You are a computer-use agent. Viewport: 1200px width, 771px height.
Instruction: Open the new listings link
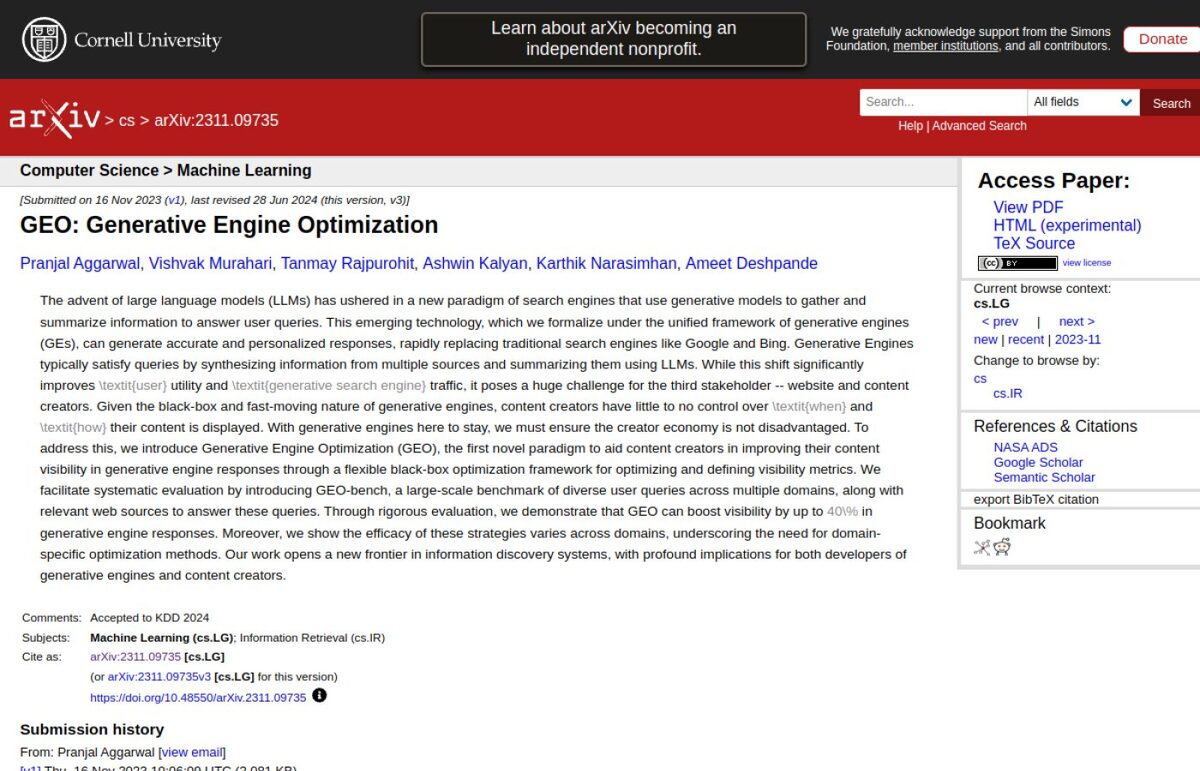pos(986,339)
